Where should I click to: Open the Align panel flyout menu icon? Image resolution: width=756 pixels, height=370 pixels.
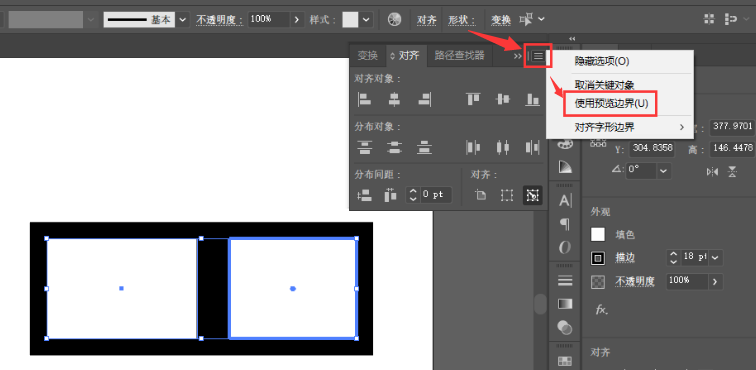click(538, 56)
